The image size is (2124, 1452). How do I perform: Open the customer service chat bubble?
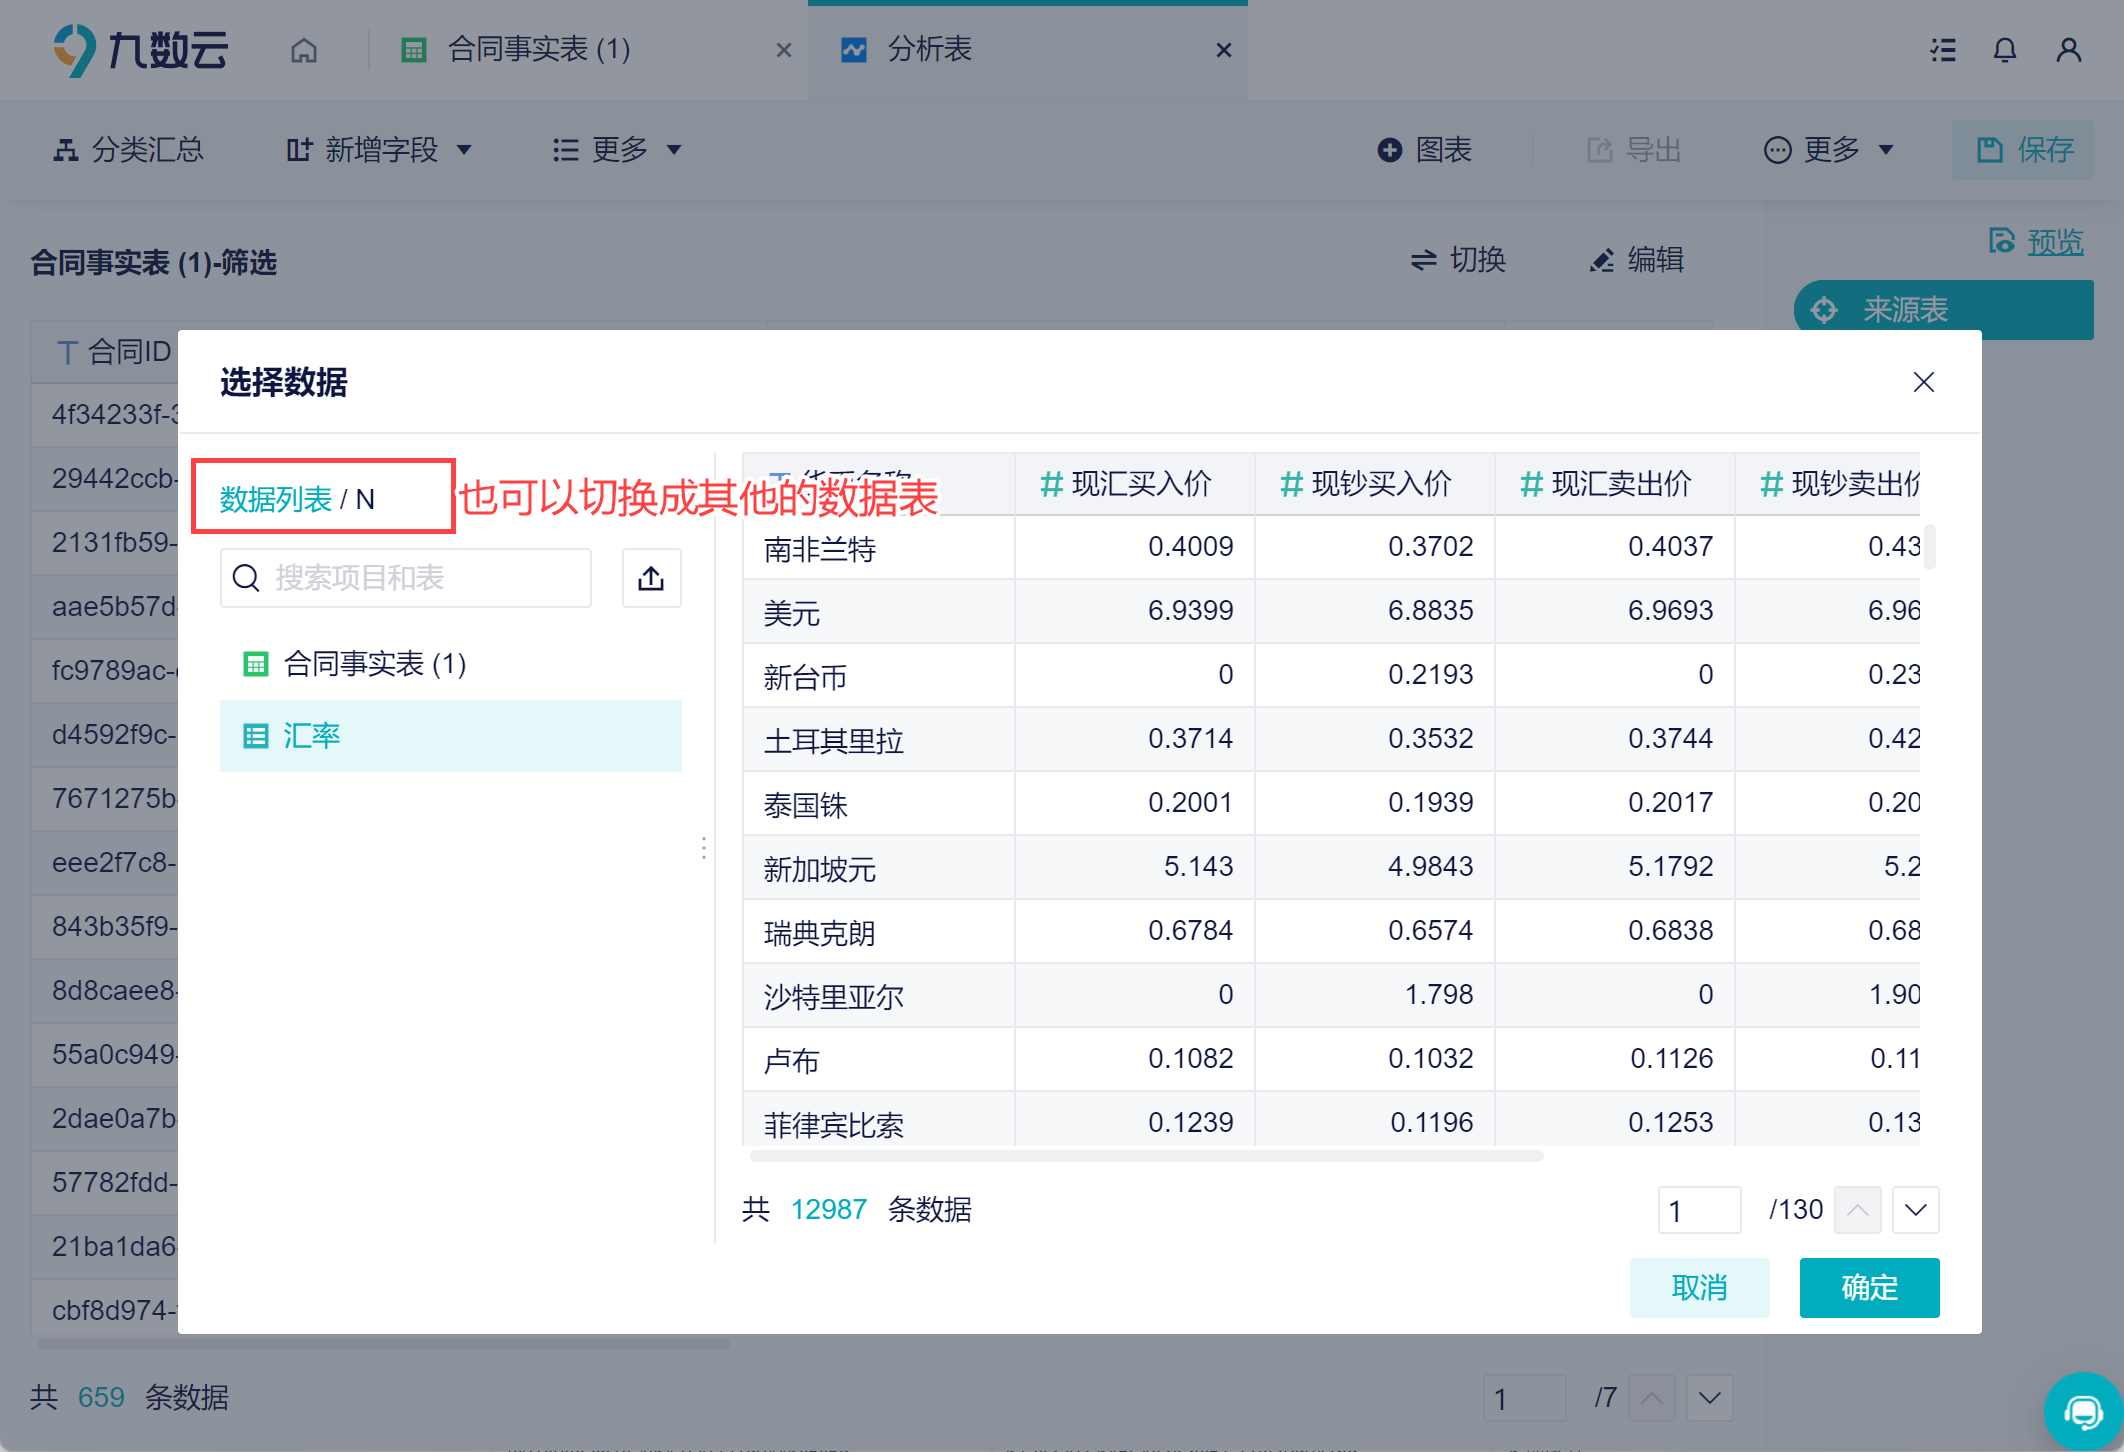point(2083,1412)
